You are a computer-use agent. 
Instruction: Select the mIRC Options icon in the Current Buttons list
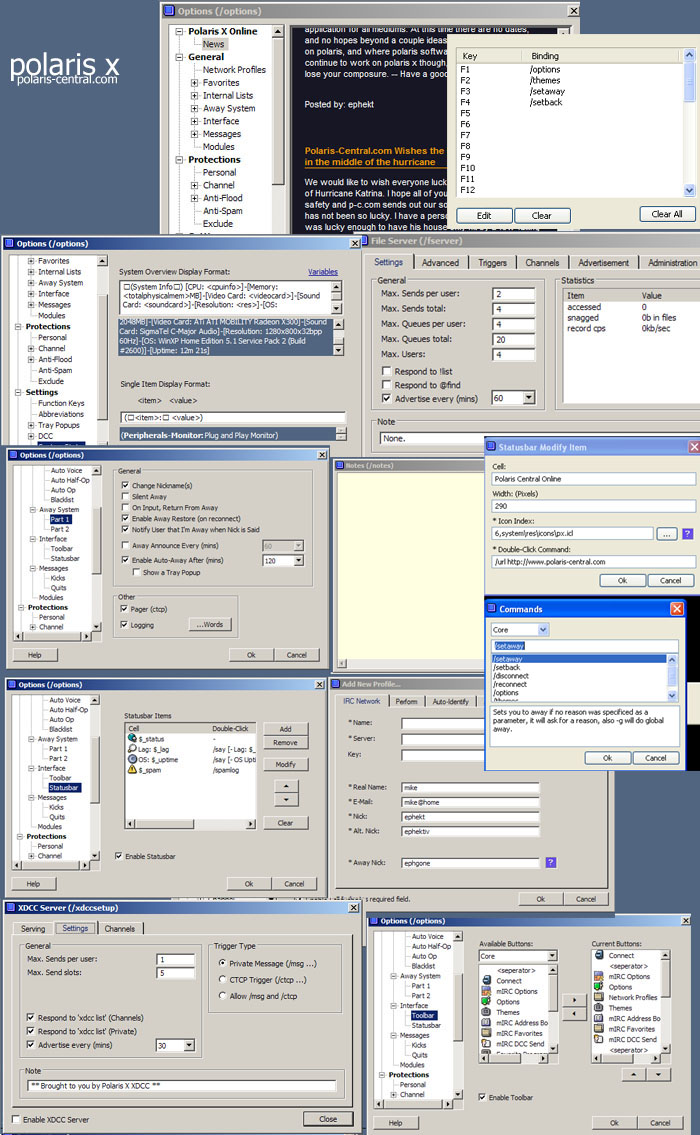(599, 976)
